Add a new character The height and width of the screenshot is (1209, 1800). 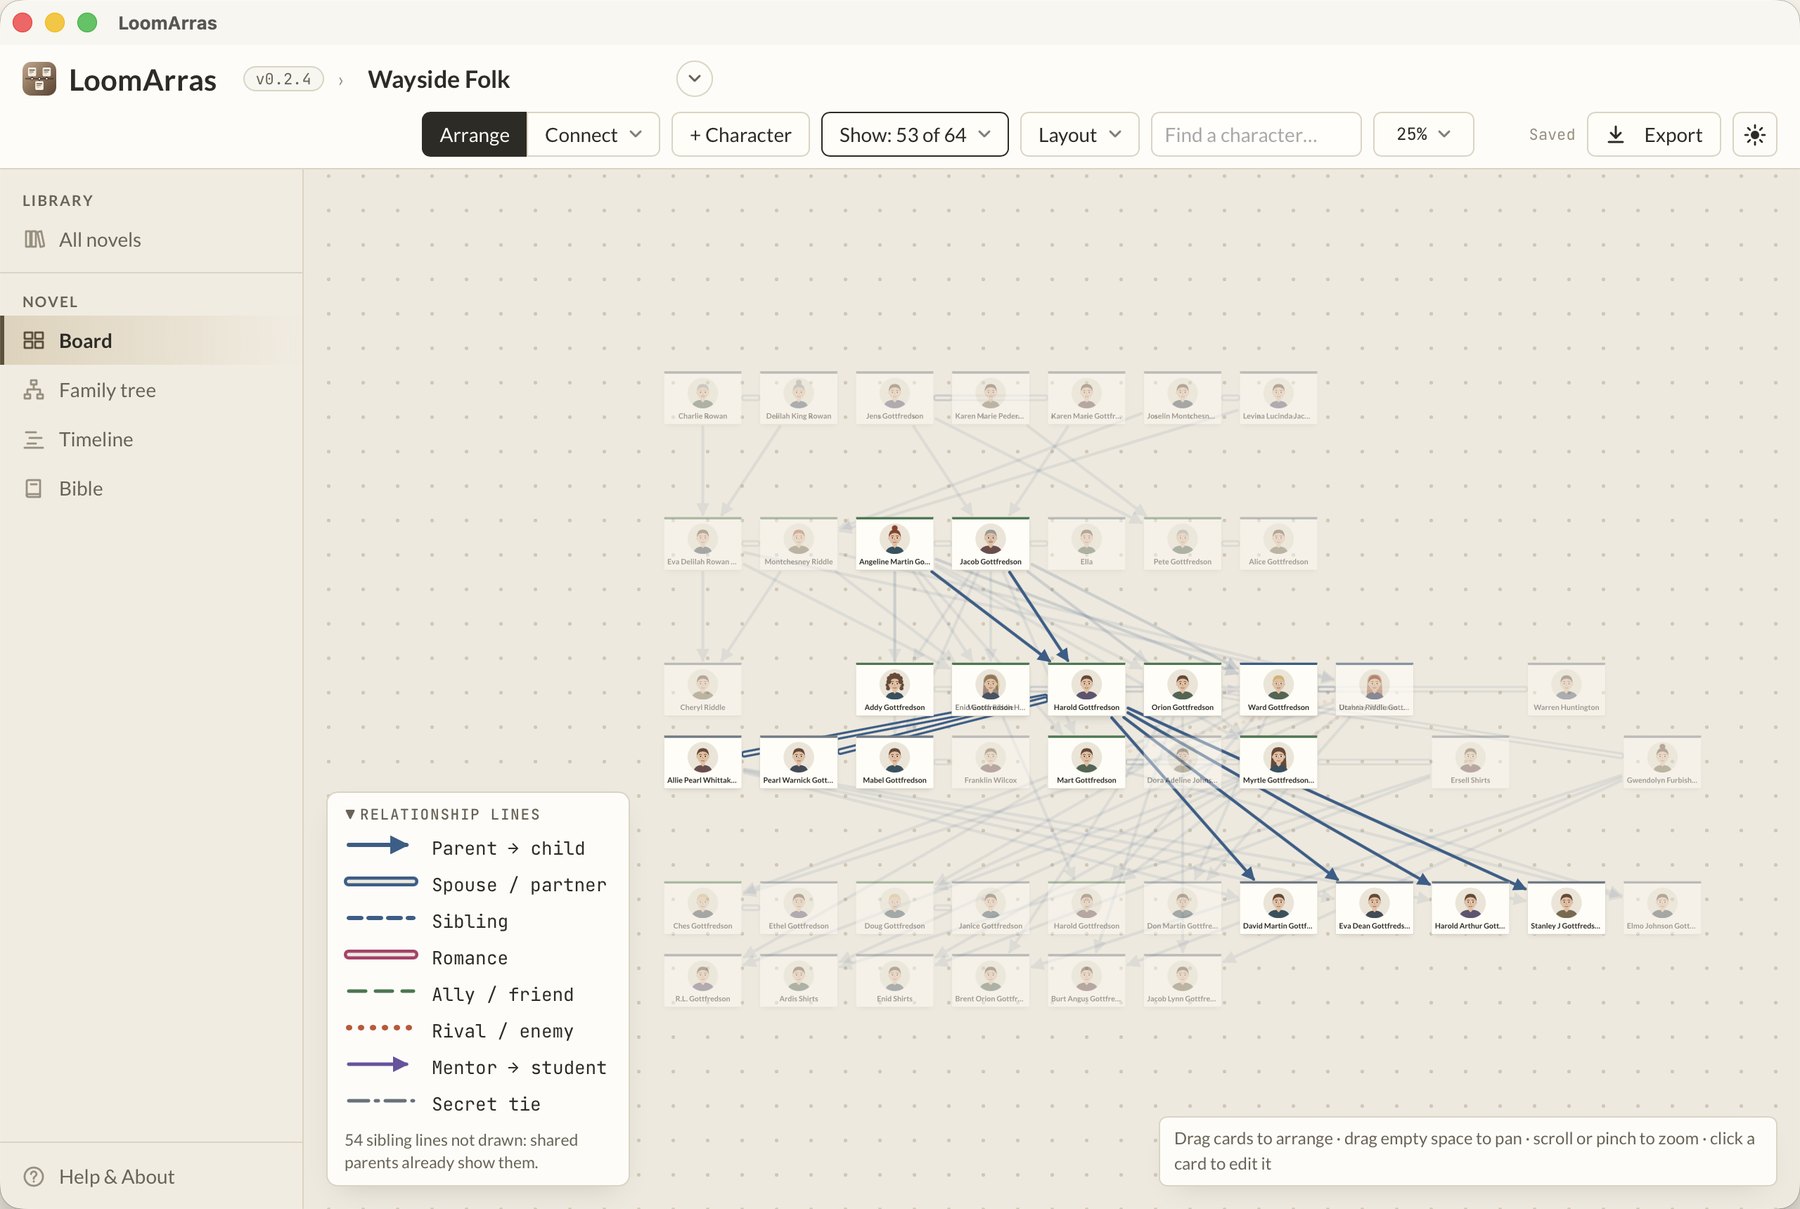point(740,135)
